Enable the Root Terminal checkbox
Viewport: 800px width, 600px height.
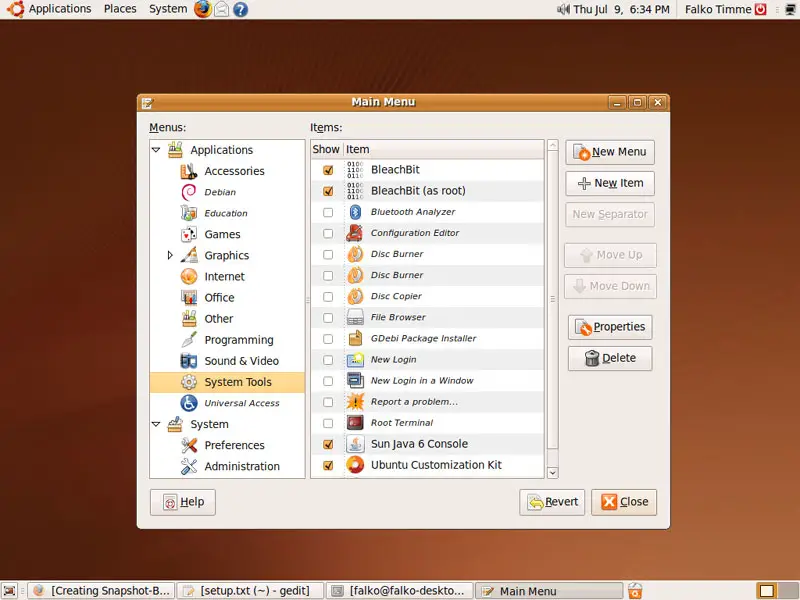(328, 423)
